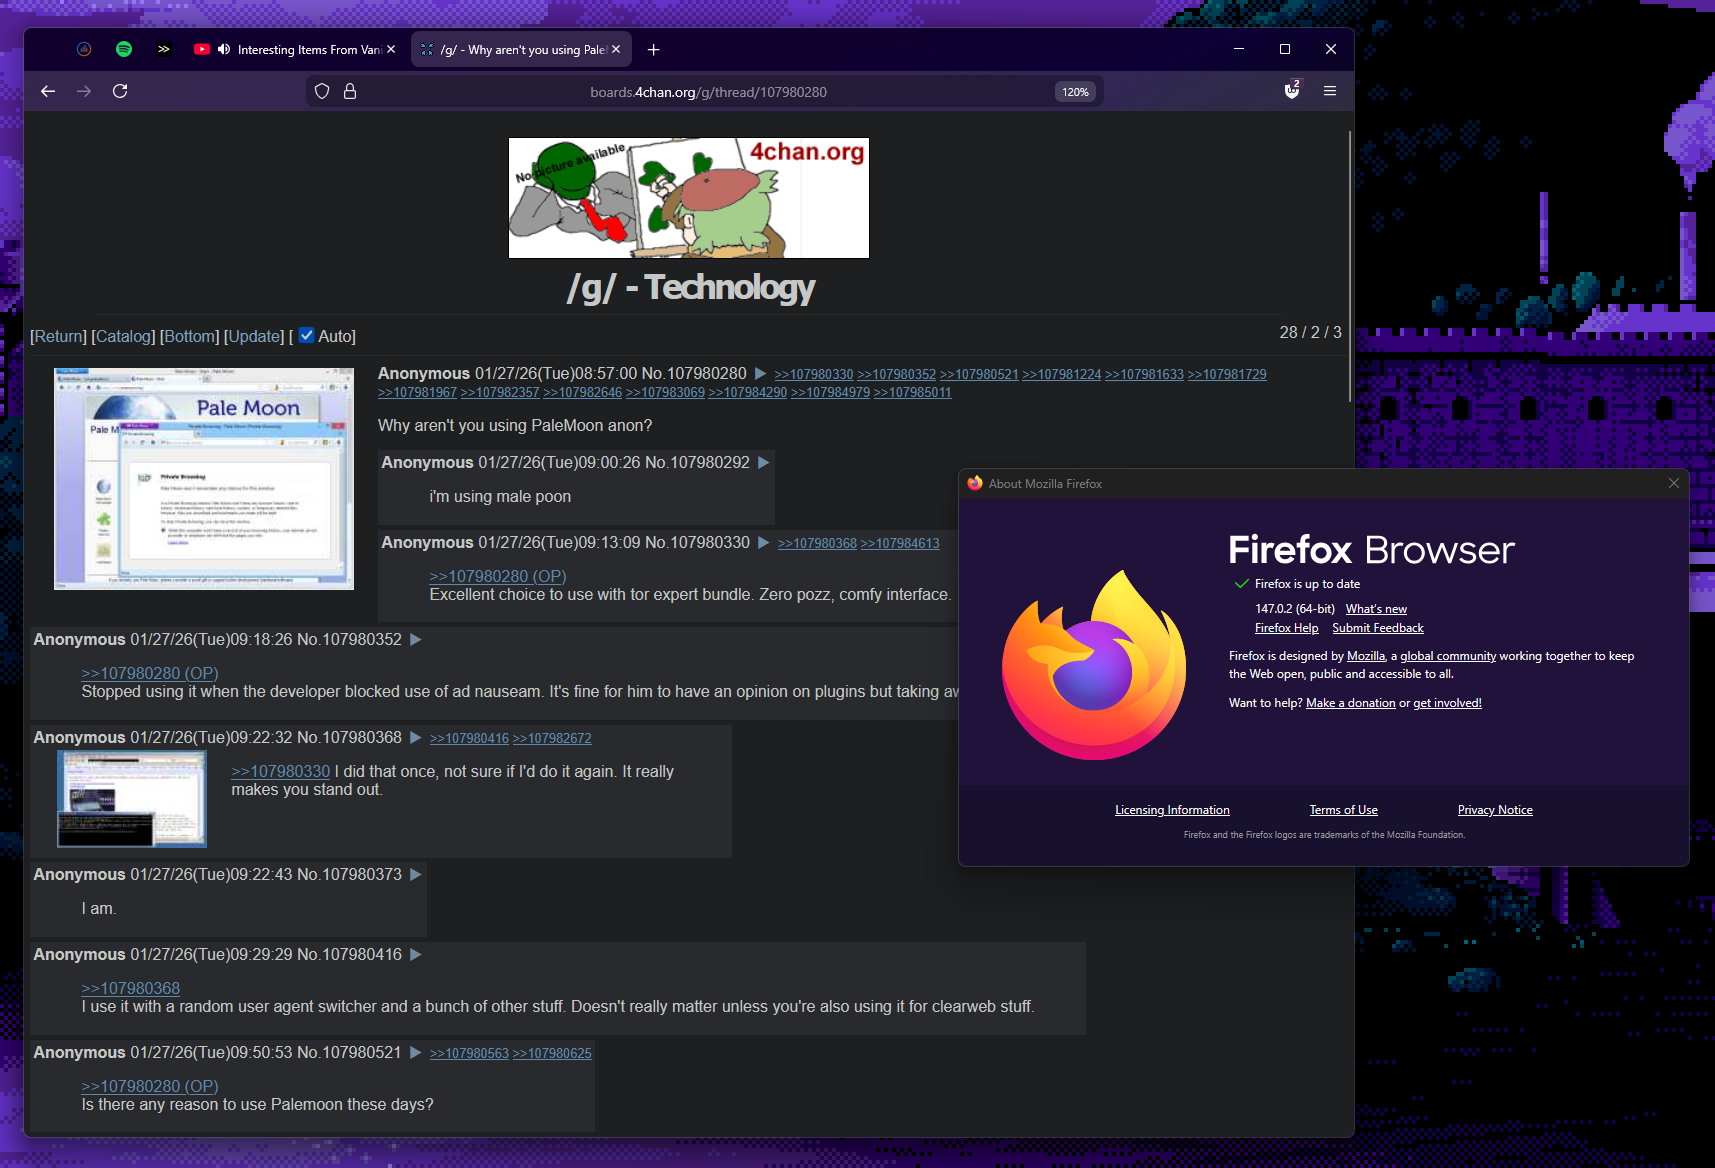Follow the >>107980625 backlink

click(552, 1054)
